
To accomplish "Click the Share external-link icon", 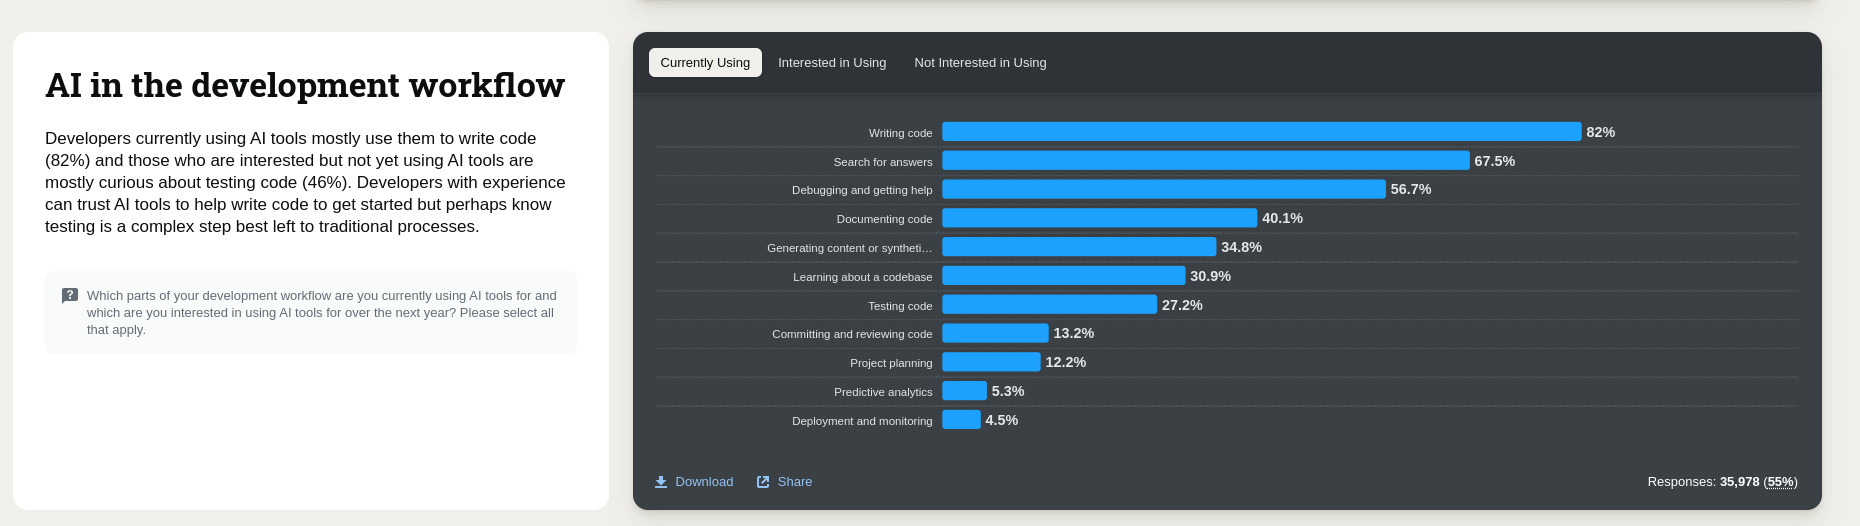I will point(763,482).
